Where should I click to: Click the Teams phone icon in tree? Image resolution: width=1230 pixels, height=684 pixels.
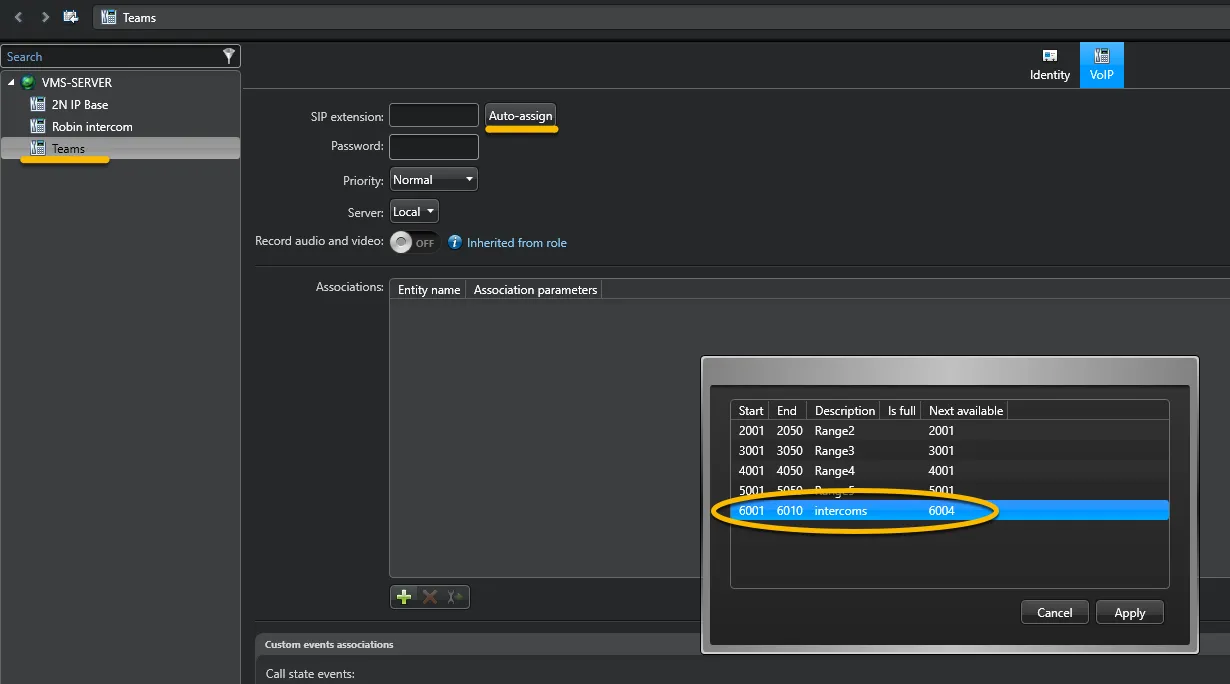click(x=38, y=148)
